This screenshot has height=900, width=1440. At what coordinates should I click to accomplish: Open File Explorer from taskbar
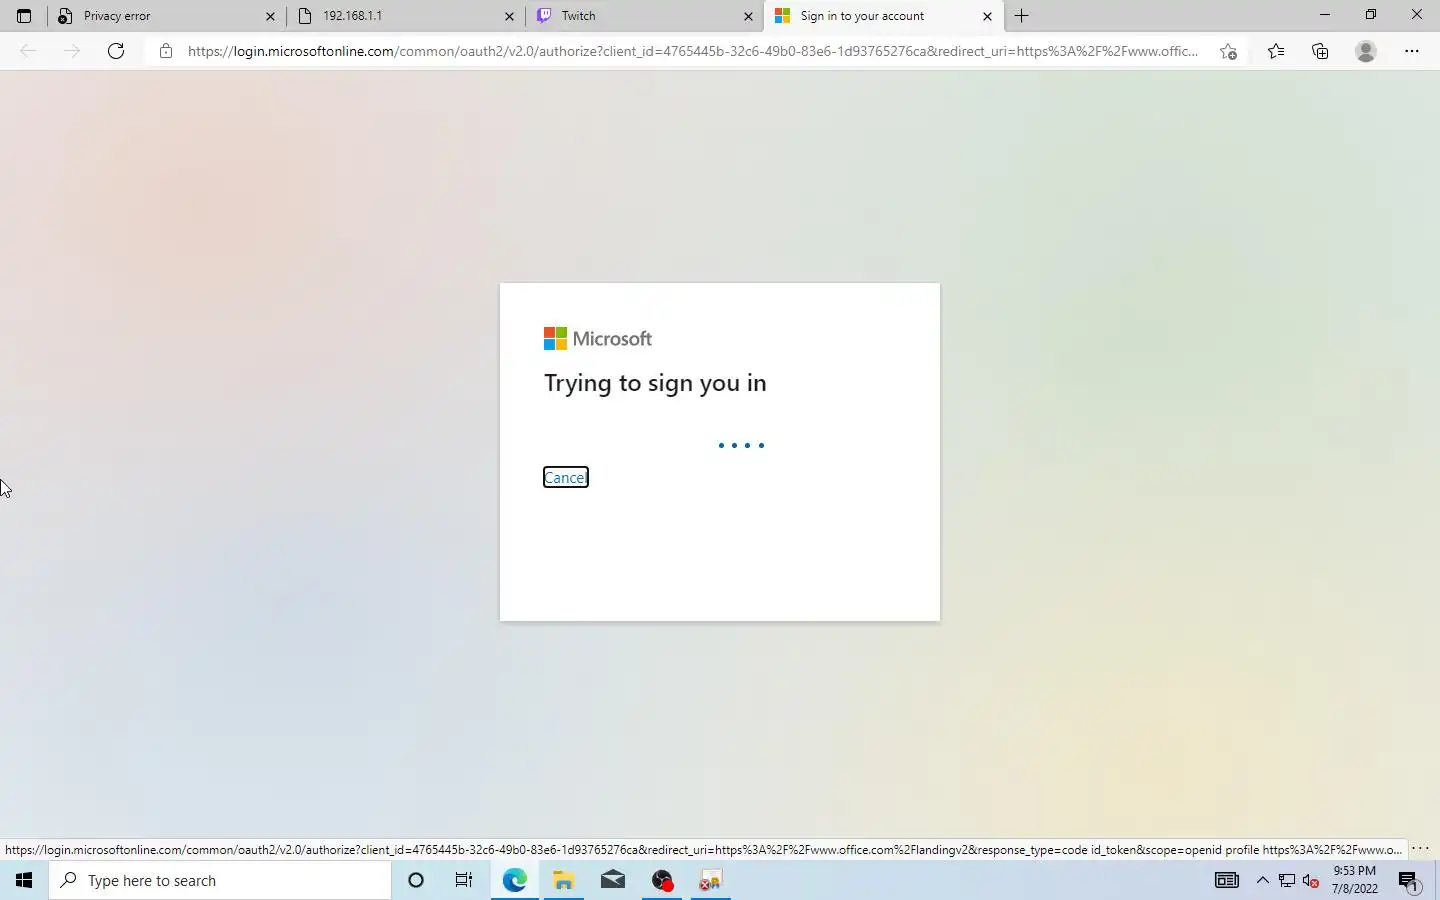click(x=563, y=880)
